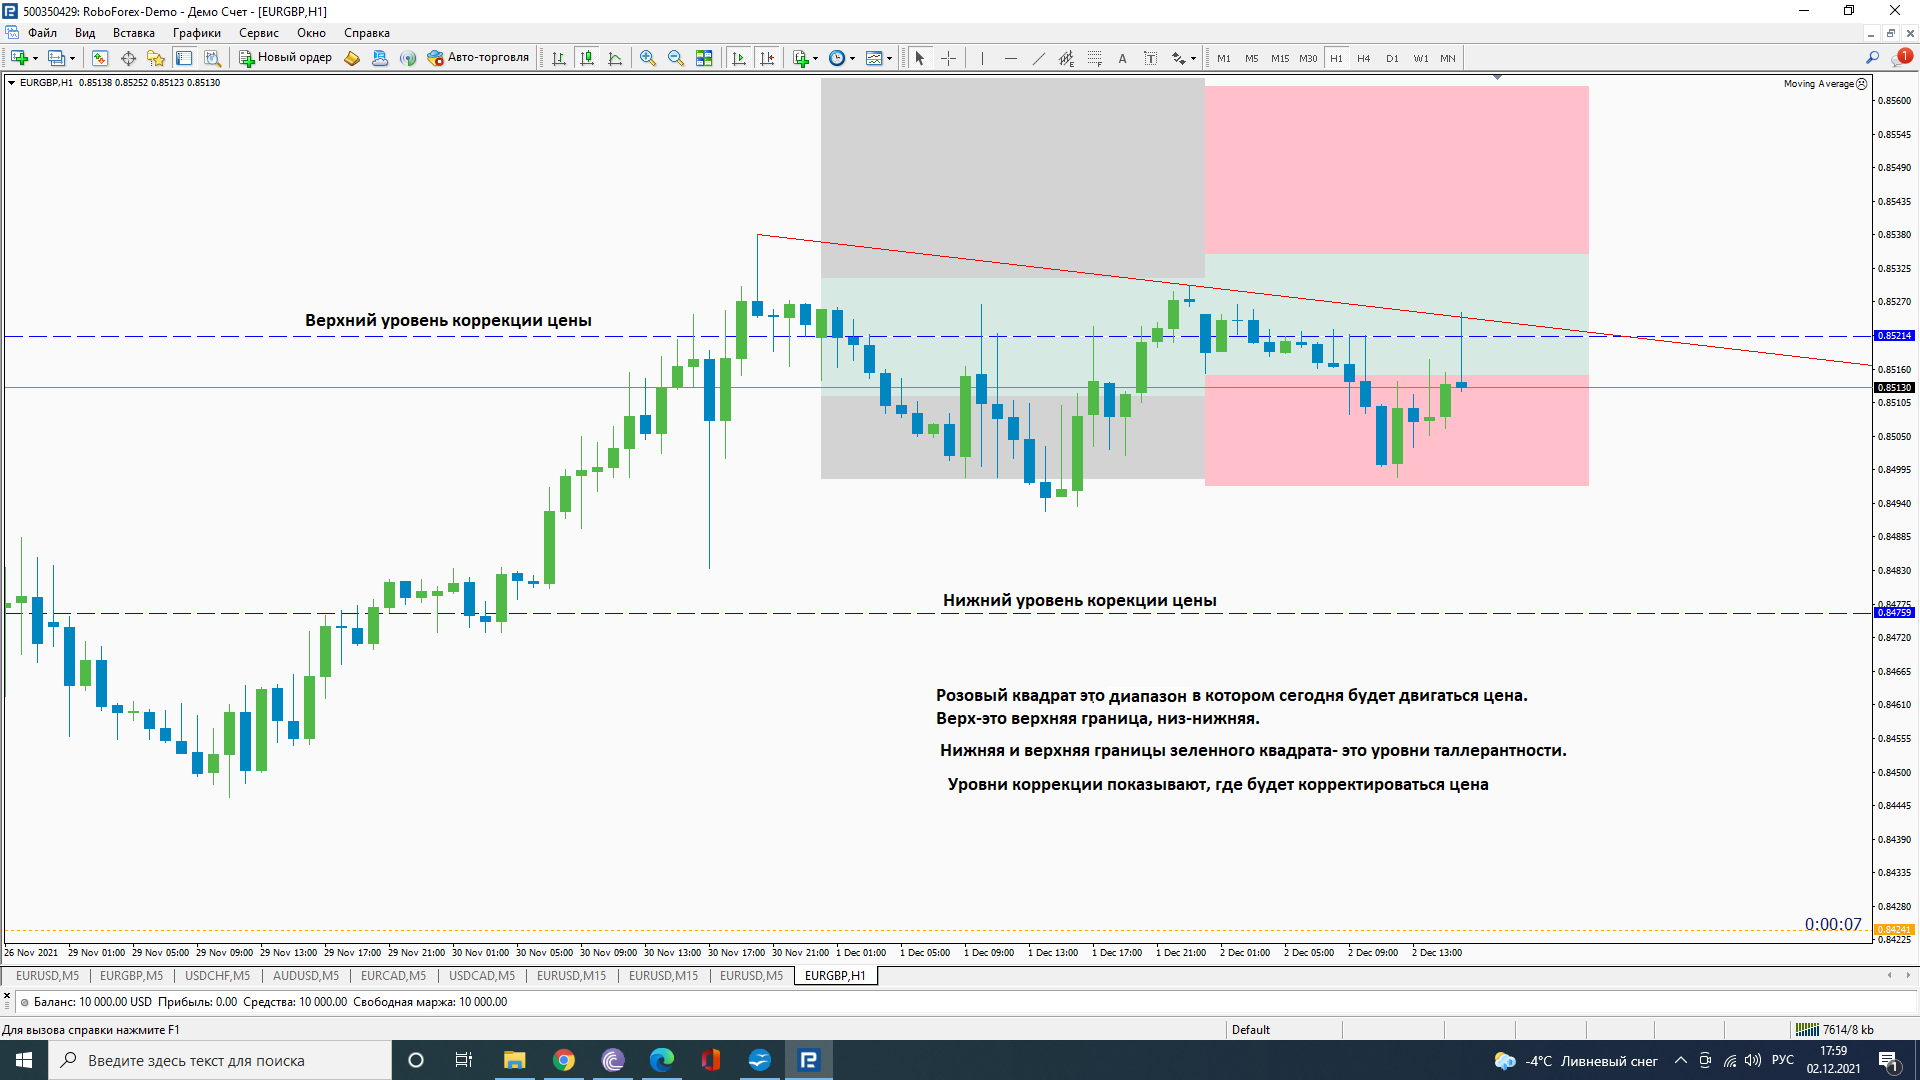Select the candlestick chart display mode
Viewport: 1920px width, 1080px height.
tap(587, 58)
